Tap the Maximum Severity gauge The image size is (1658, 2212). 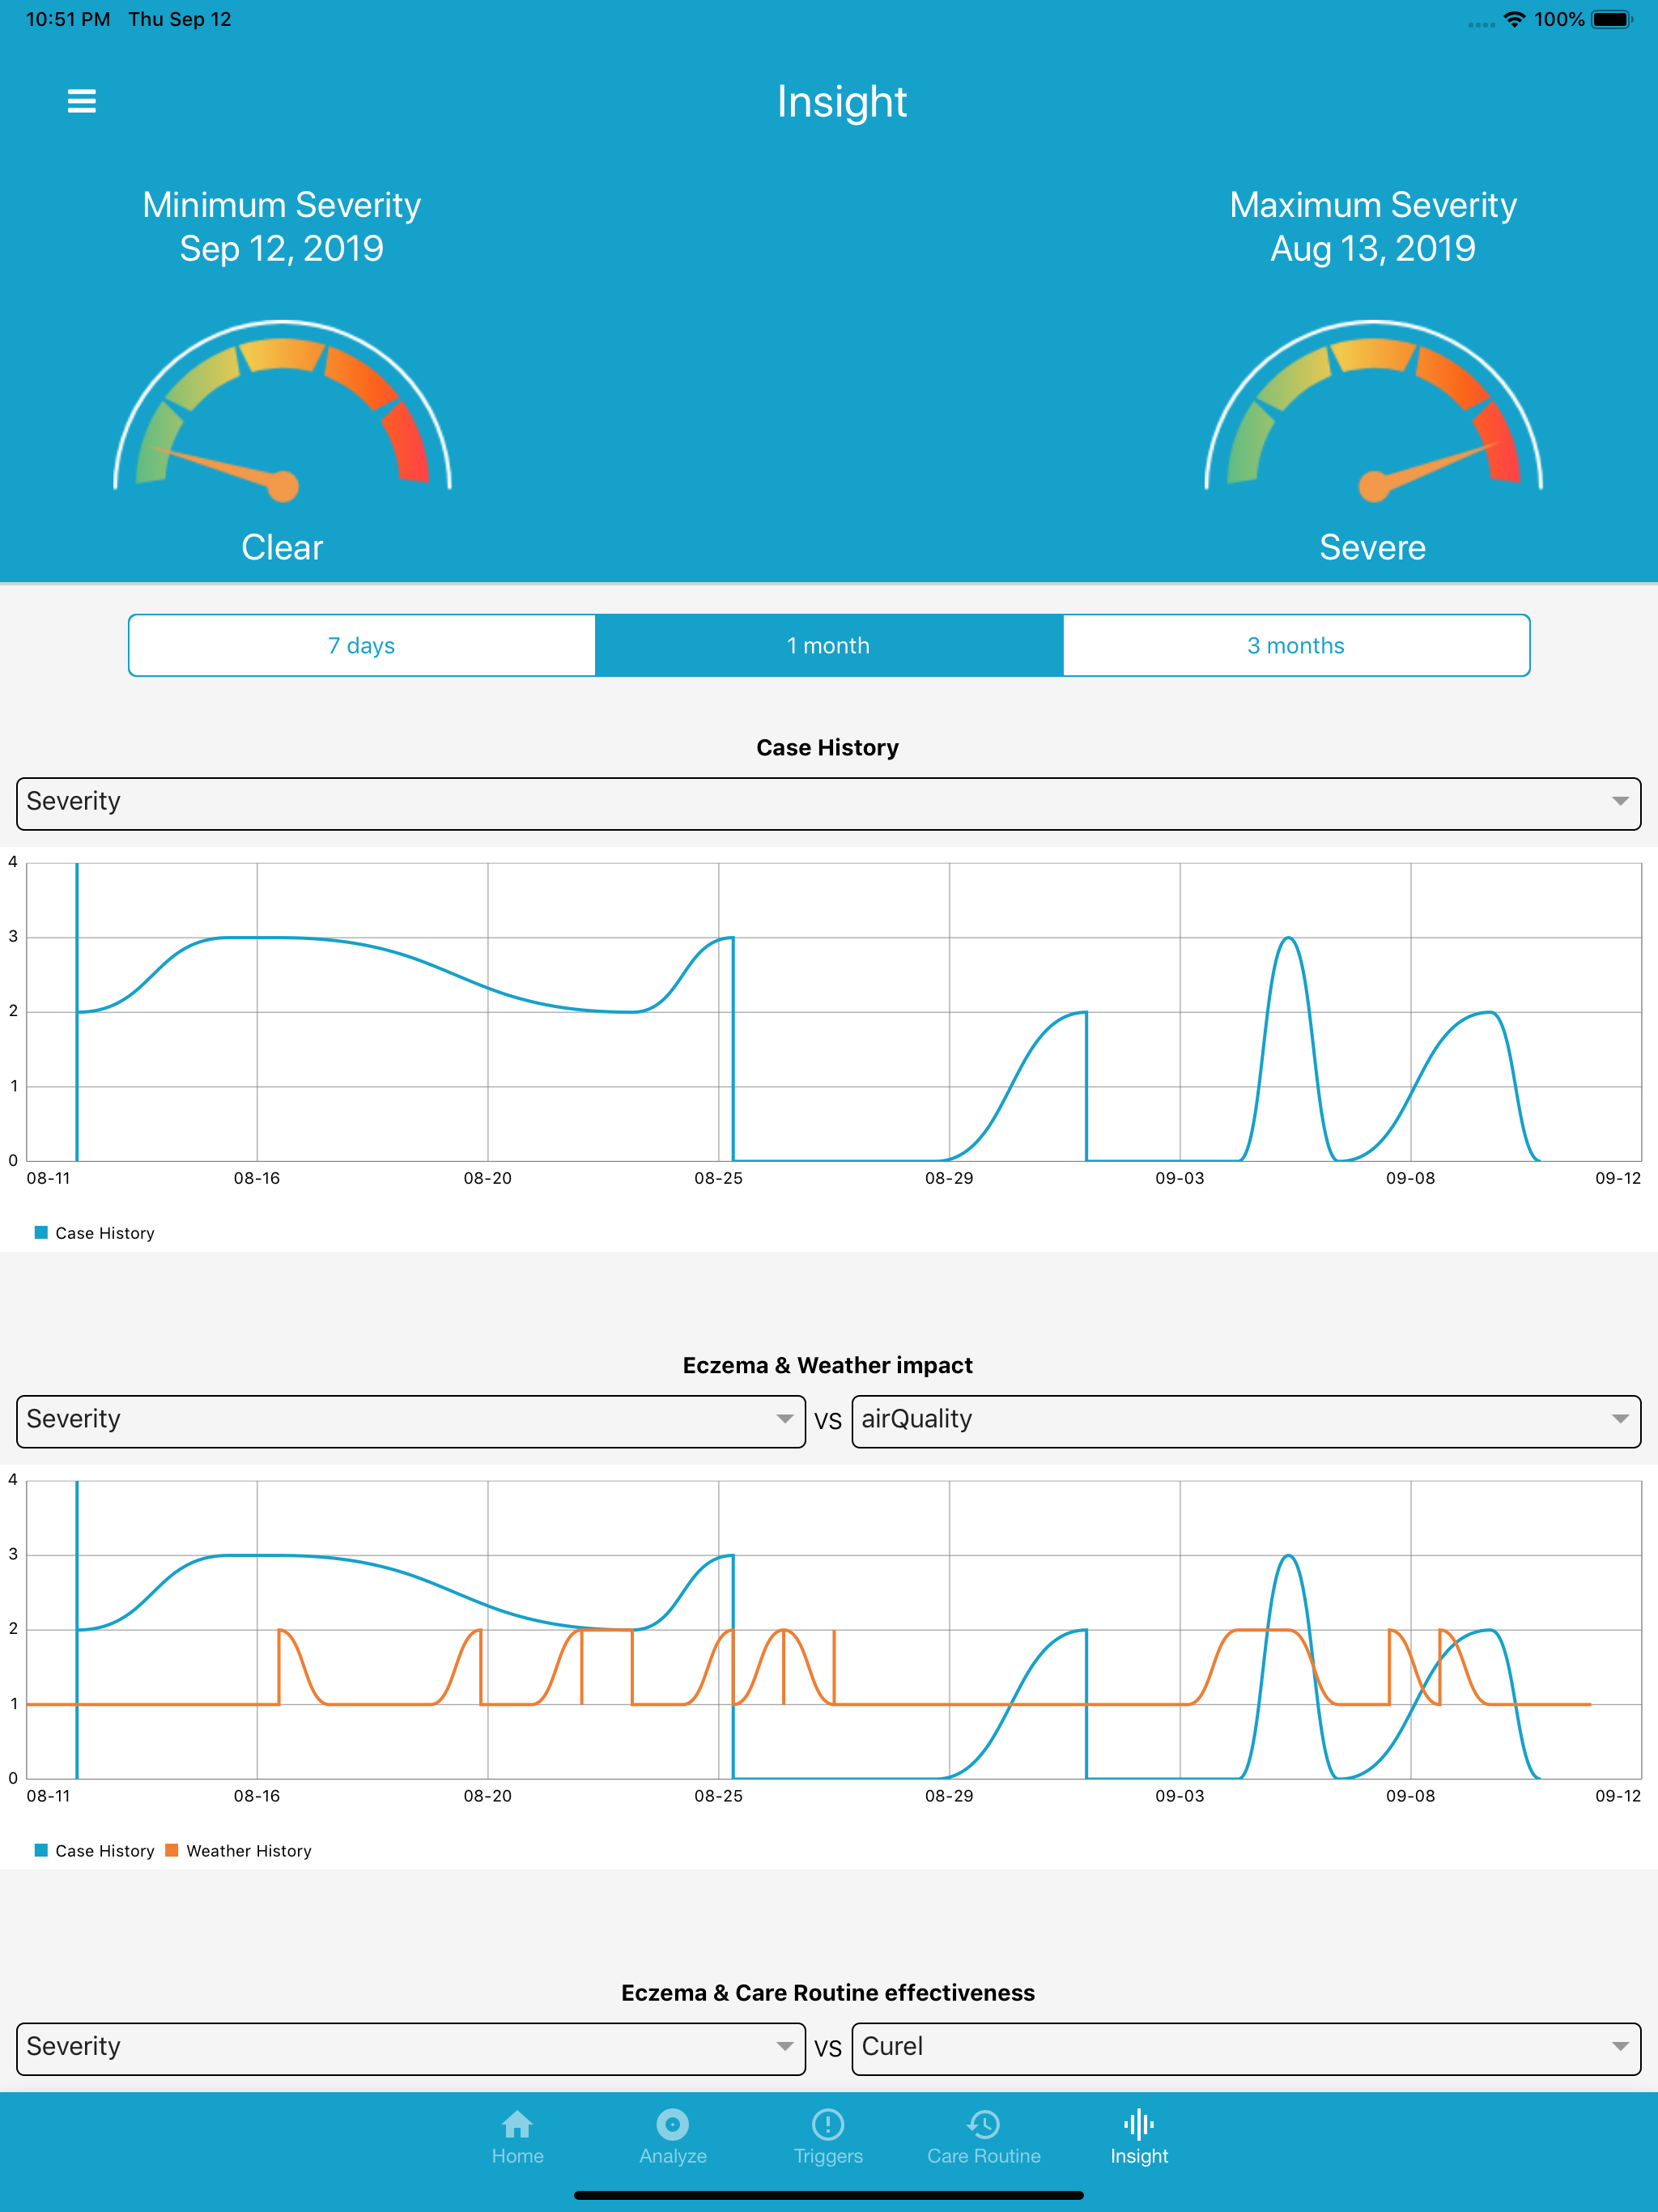click(1373, 410)
